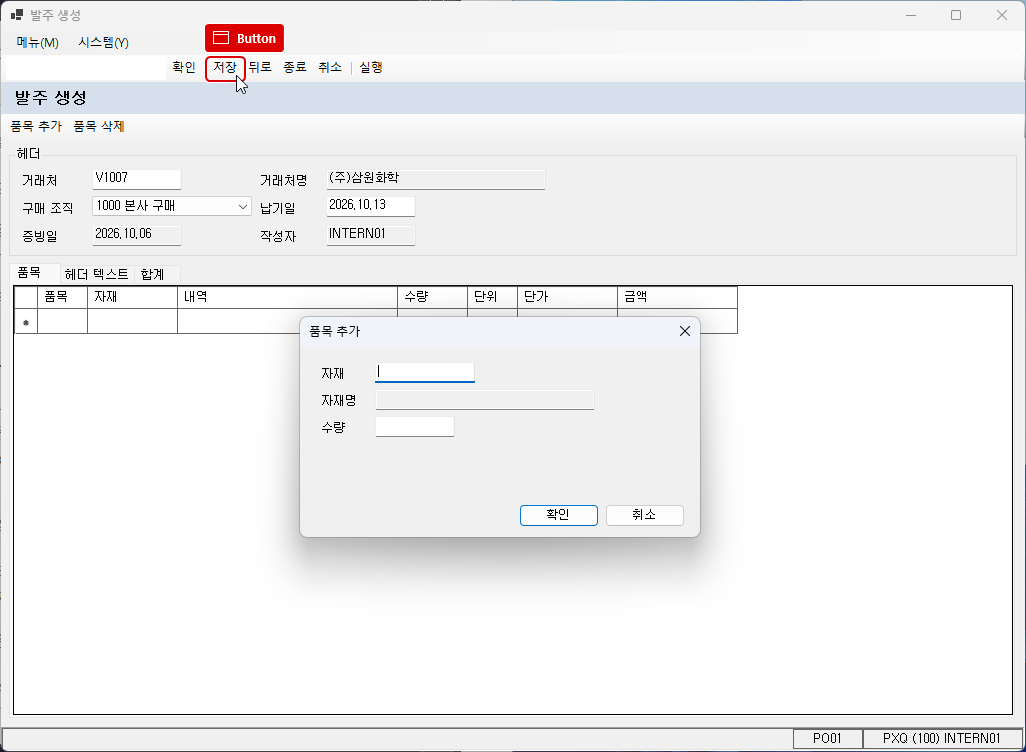Click the 확인 toolbar button
Screen dimensions: 1026x752
tap(184, 67)
